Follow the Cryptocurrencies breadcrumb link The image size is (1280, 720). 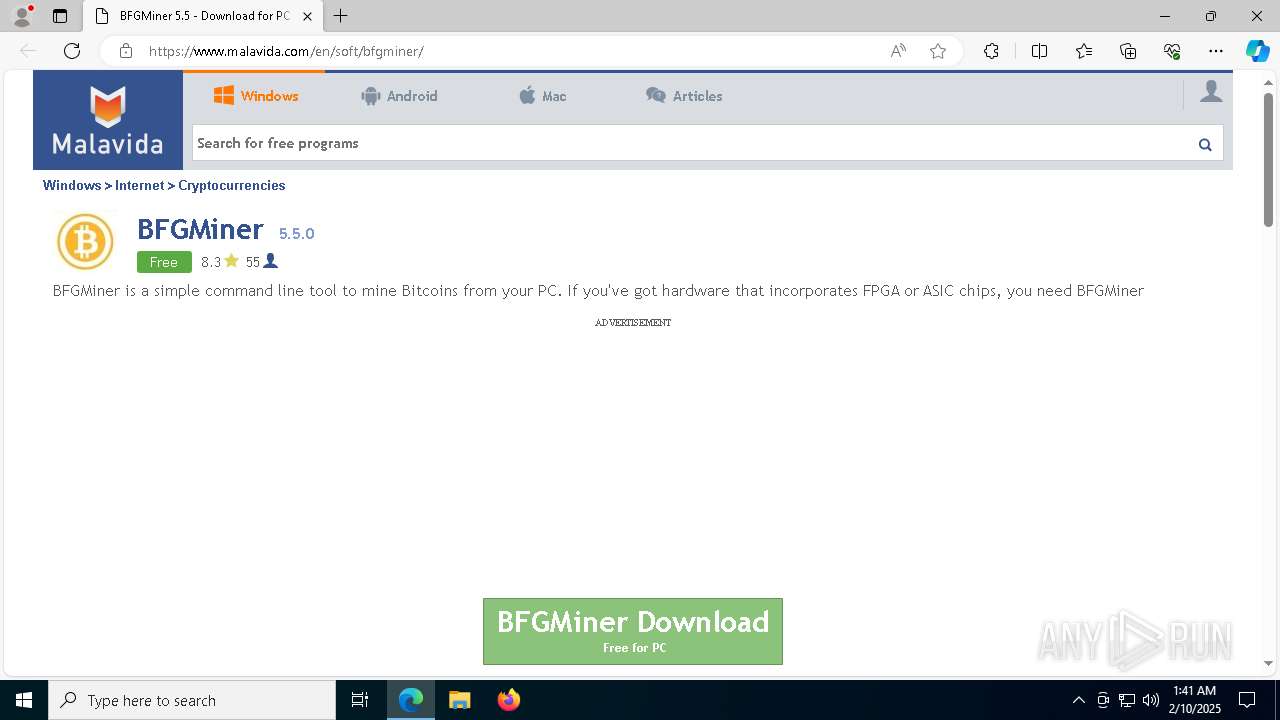tap(232, 185)
